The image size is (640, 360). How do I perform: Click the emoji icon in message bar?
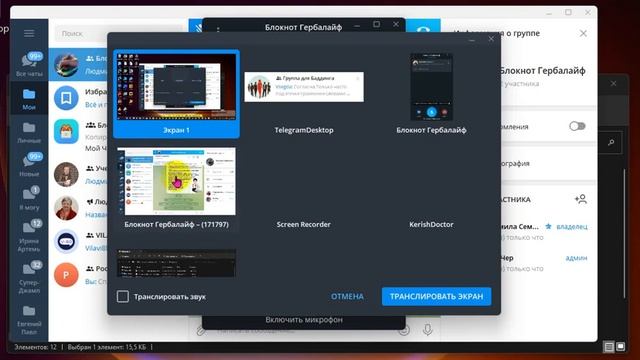[x=404, y=329]
